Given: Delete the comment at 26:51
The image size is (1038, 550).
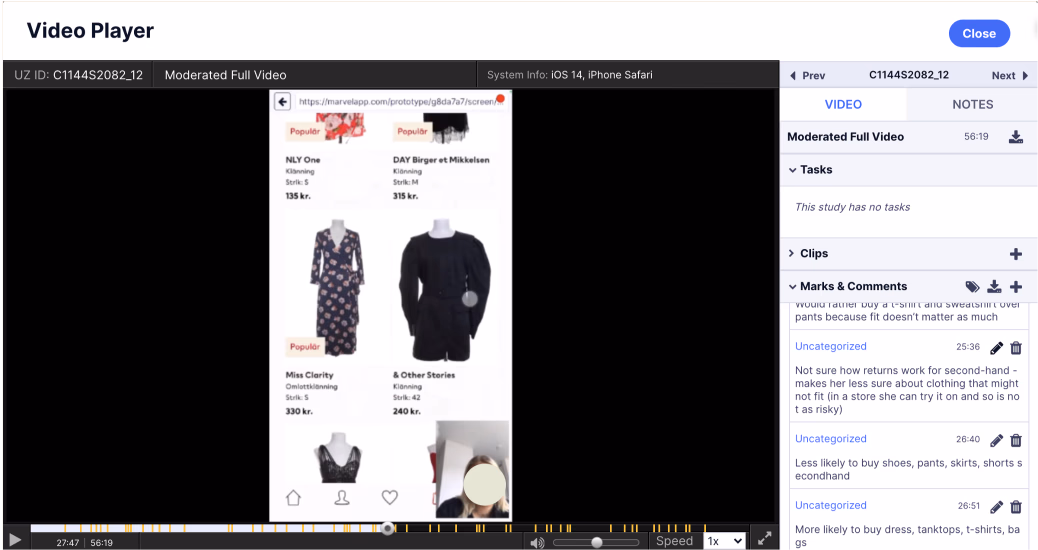Looking at the screenshot, I should (x=1016, y=507).
